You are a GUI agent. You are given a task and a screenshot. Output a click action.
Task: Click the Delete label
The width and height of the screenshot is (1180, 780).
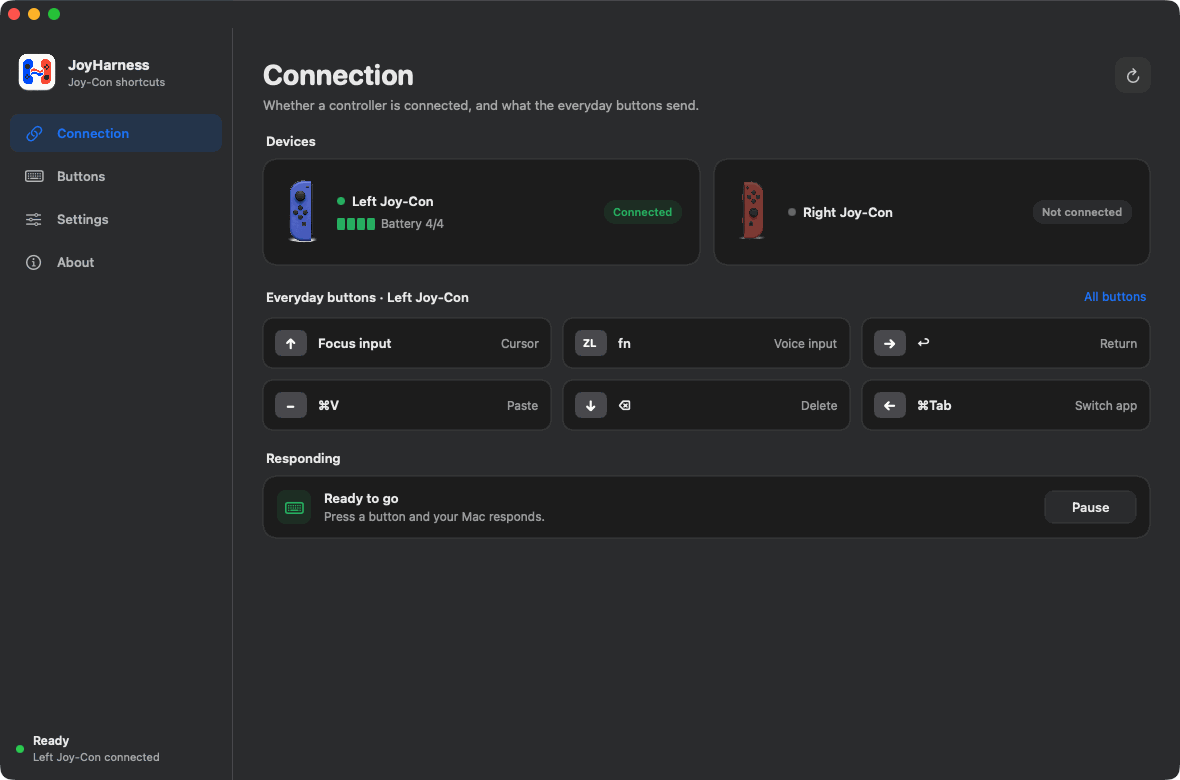(x=819, y=405)
